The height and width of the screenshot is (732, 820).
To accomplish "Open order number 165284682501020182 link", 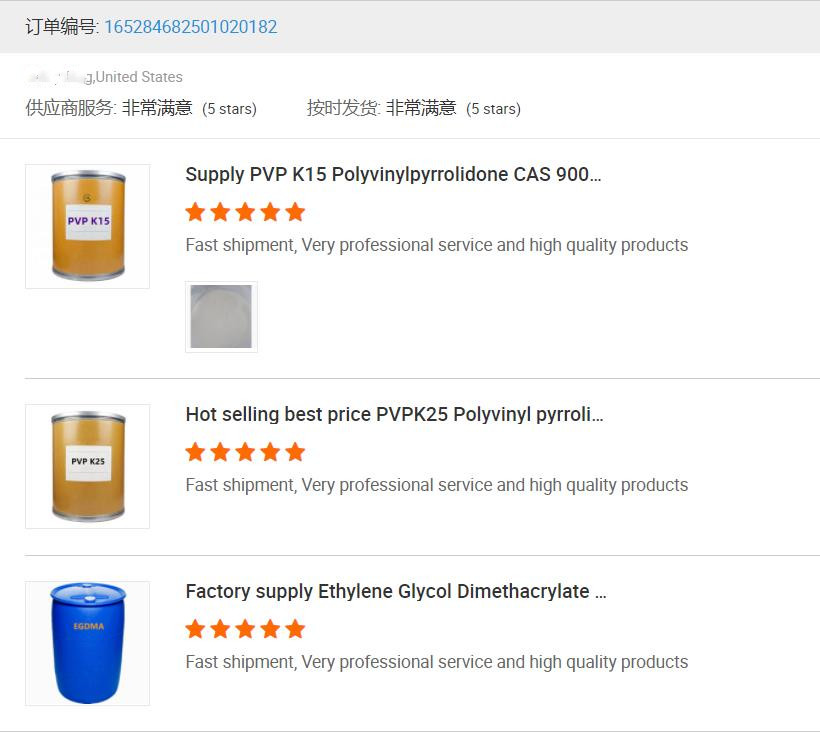I will coord(191,27).
